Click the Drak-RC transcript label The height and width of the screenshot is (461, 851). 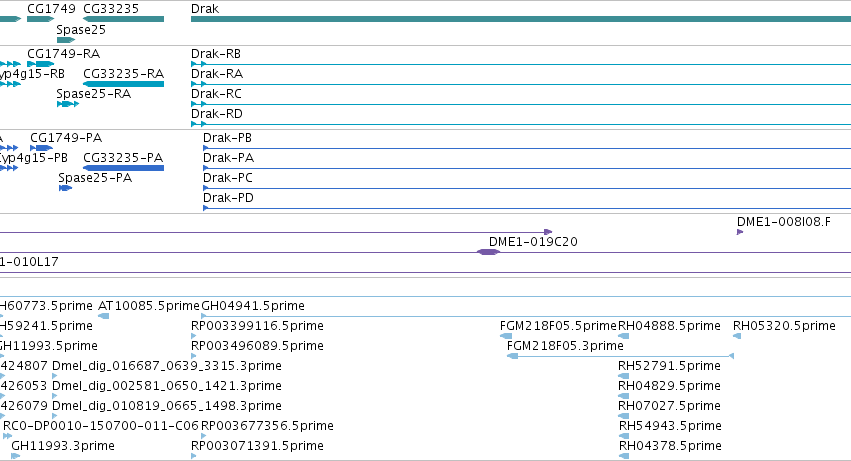(216, 94)
